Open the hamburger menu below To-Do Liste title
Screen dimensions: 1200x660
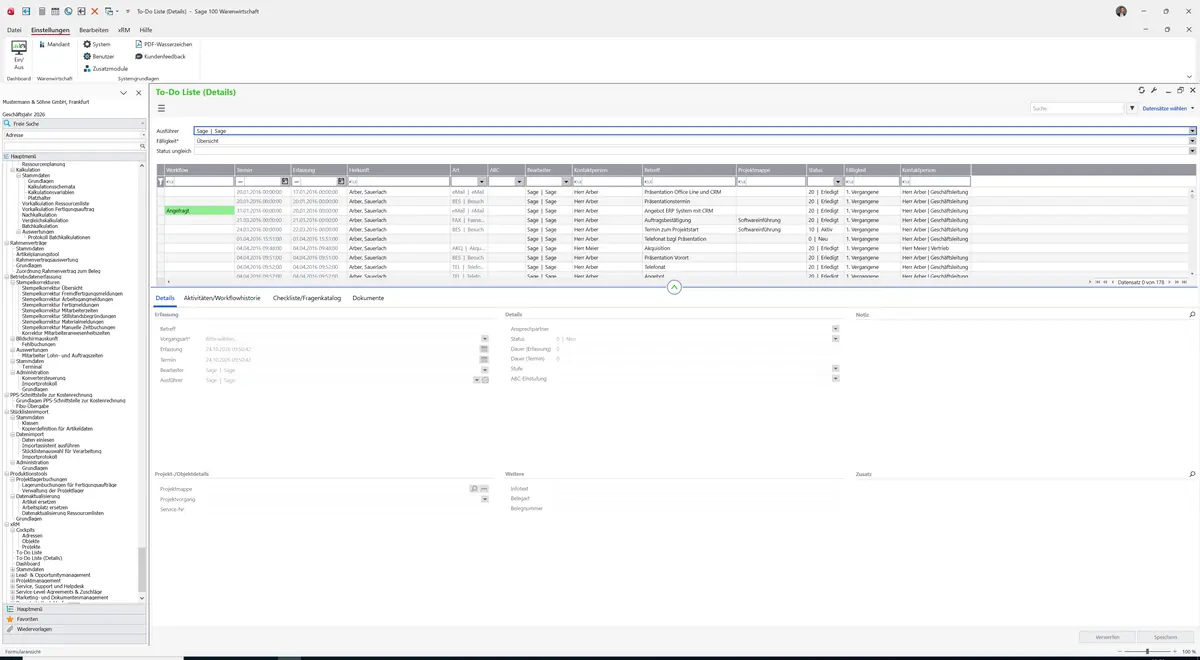(161, 108)
